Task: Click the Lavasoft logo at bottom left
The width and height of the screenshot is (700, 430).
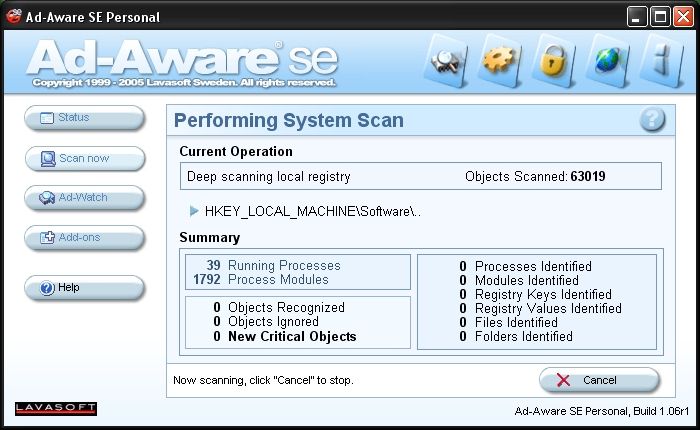Action: point(56,408)
